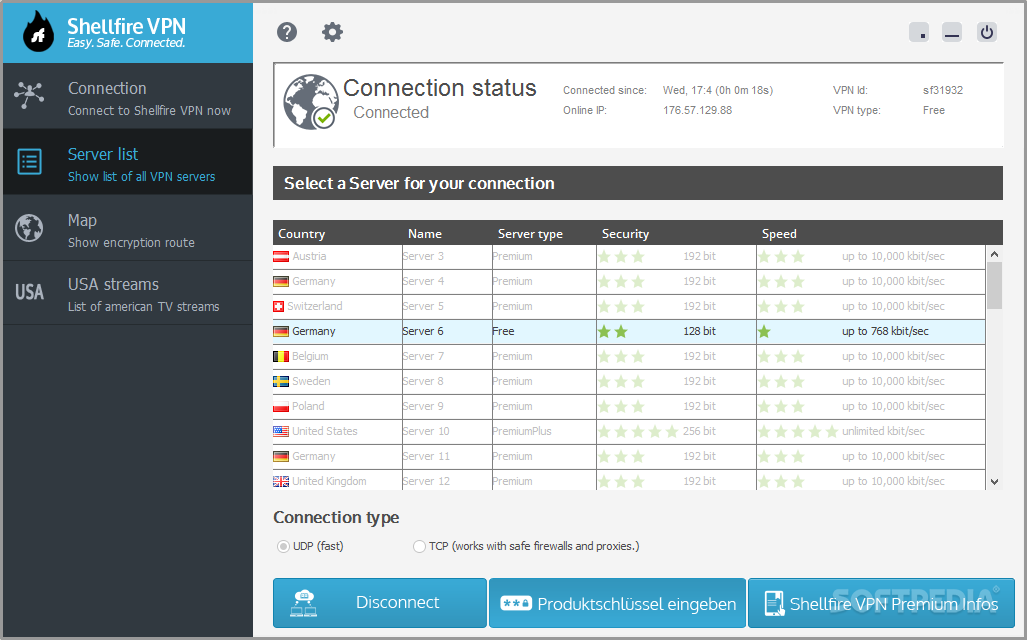Click the speed star of Server 6

click(764, 331)
